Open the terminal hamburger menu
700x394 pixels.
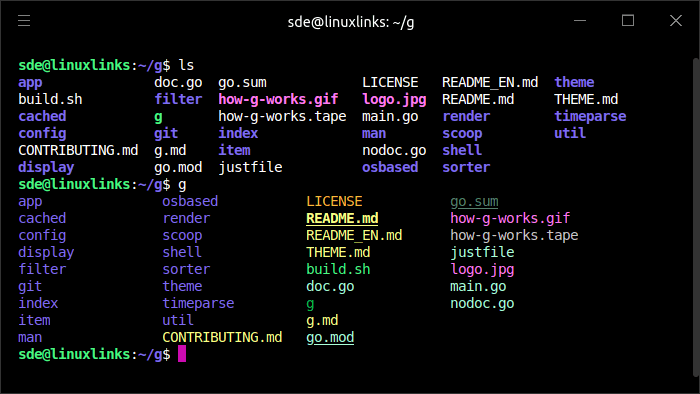[24, 21]
